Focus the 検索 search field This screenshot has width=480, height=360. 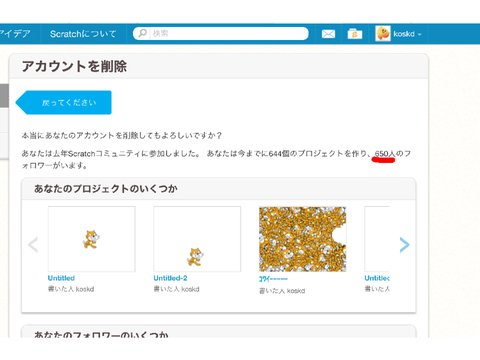click(x=221, y=33)
